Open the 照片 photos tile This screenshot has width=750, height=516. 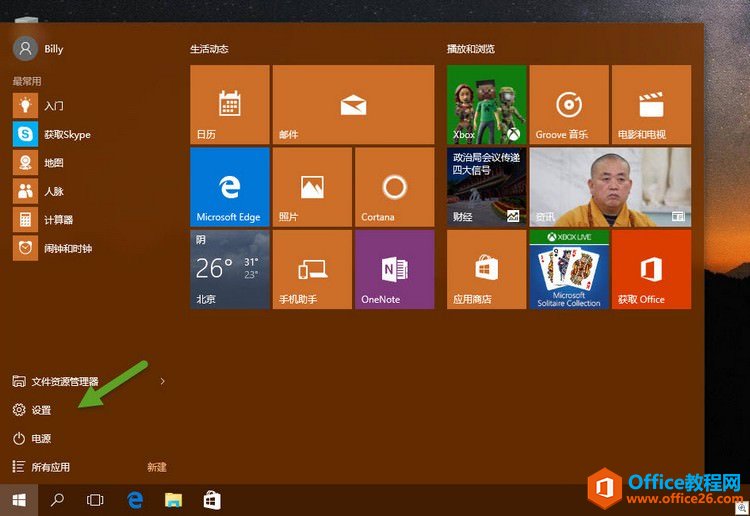[x=312, y=187]
